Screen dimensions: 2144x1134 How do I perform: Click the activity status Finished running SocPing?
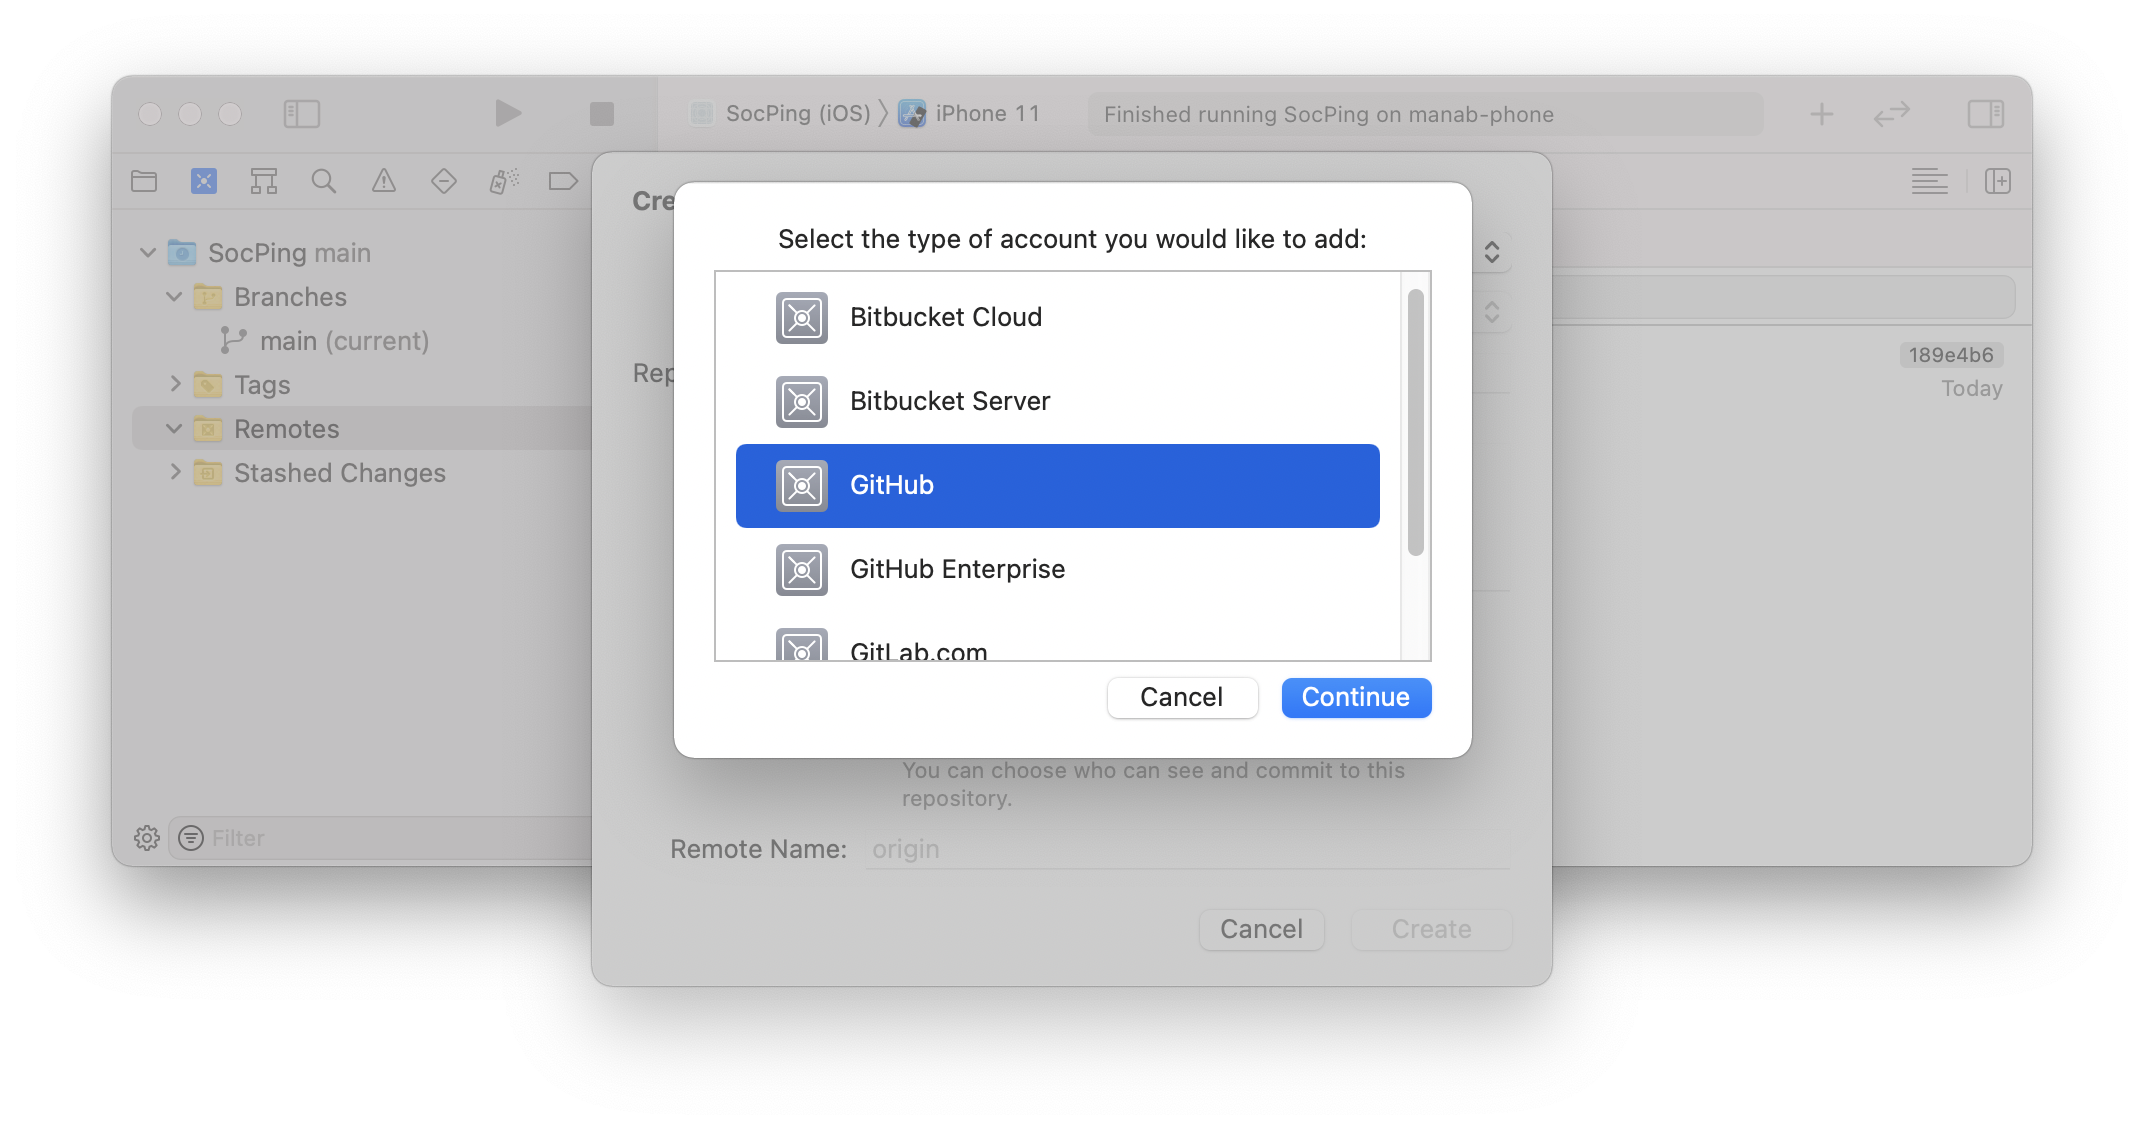click(1425, 114)
